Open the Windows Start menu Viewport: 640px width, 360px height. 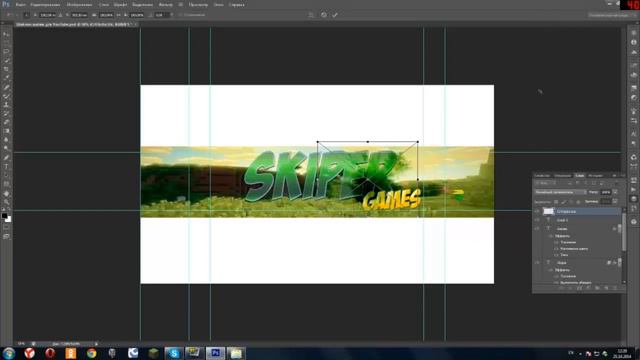click(x=9, y=353)
